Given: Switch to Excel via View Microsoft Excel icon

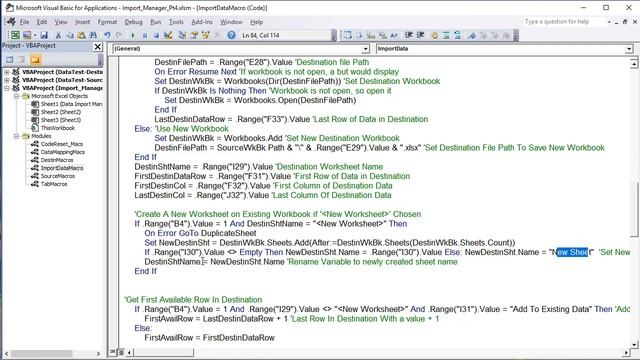Looking at the screenshot, I should coord(15,35).
